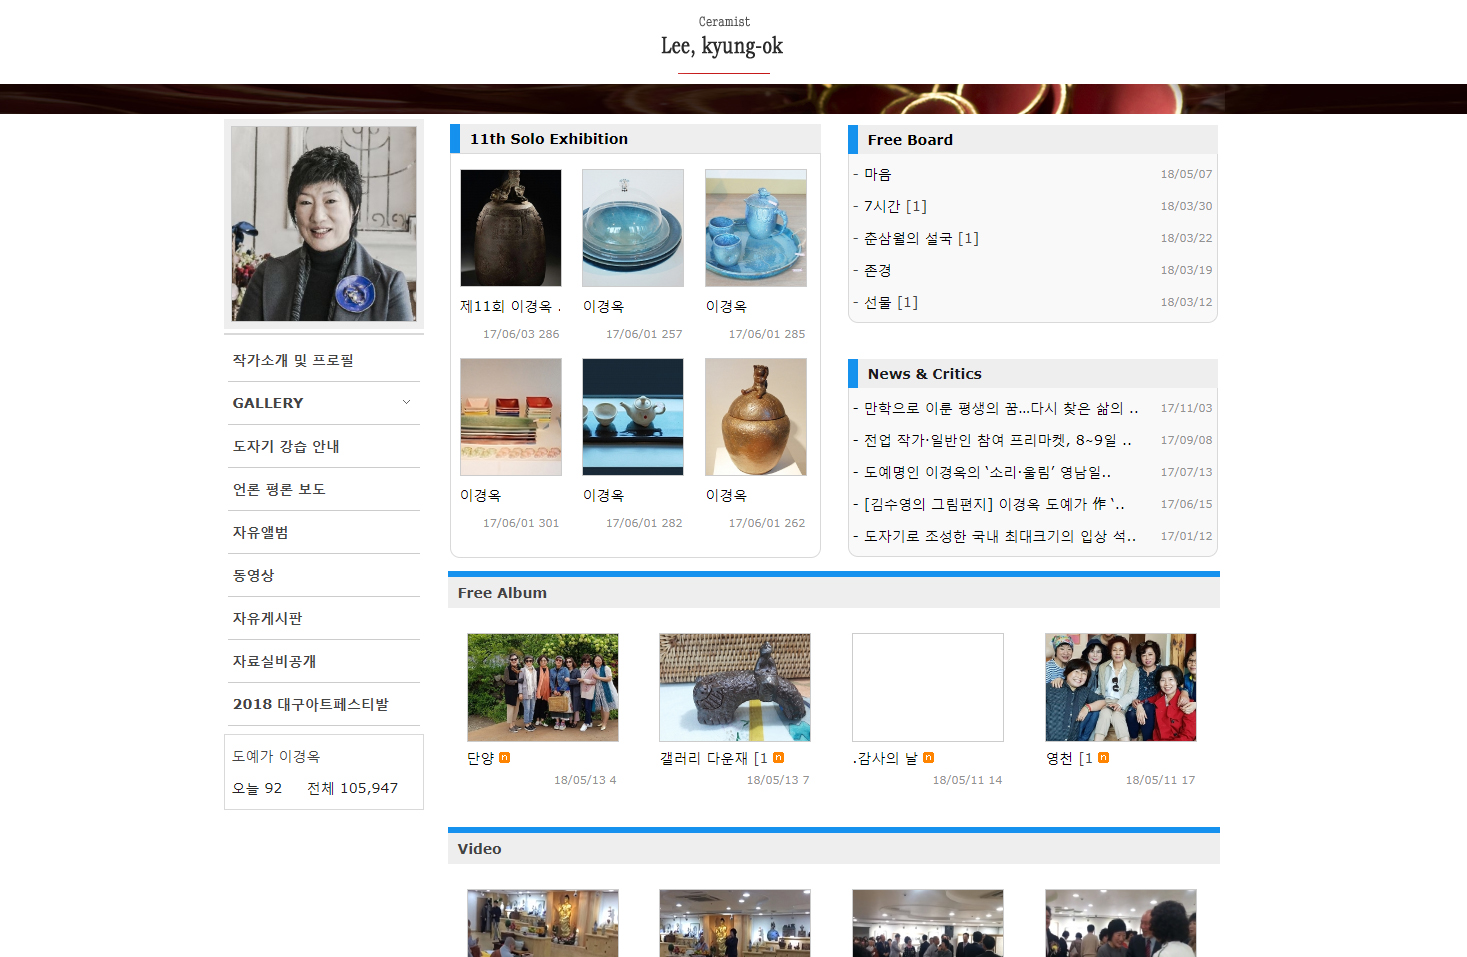Open the 동영상 sidebar menu item
The height and width of the screenshot is (957, 1467).
click(x=254, y=575)
